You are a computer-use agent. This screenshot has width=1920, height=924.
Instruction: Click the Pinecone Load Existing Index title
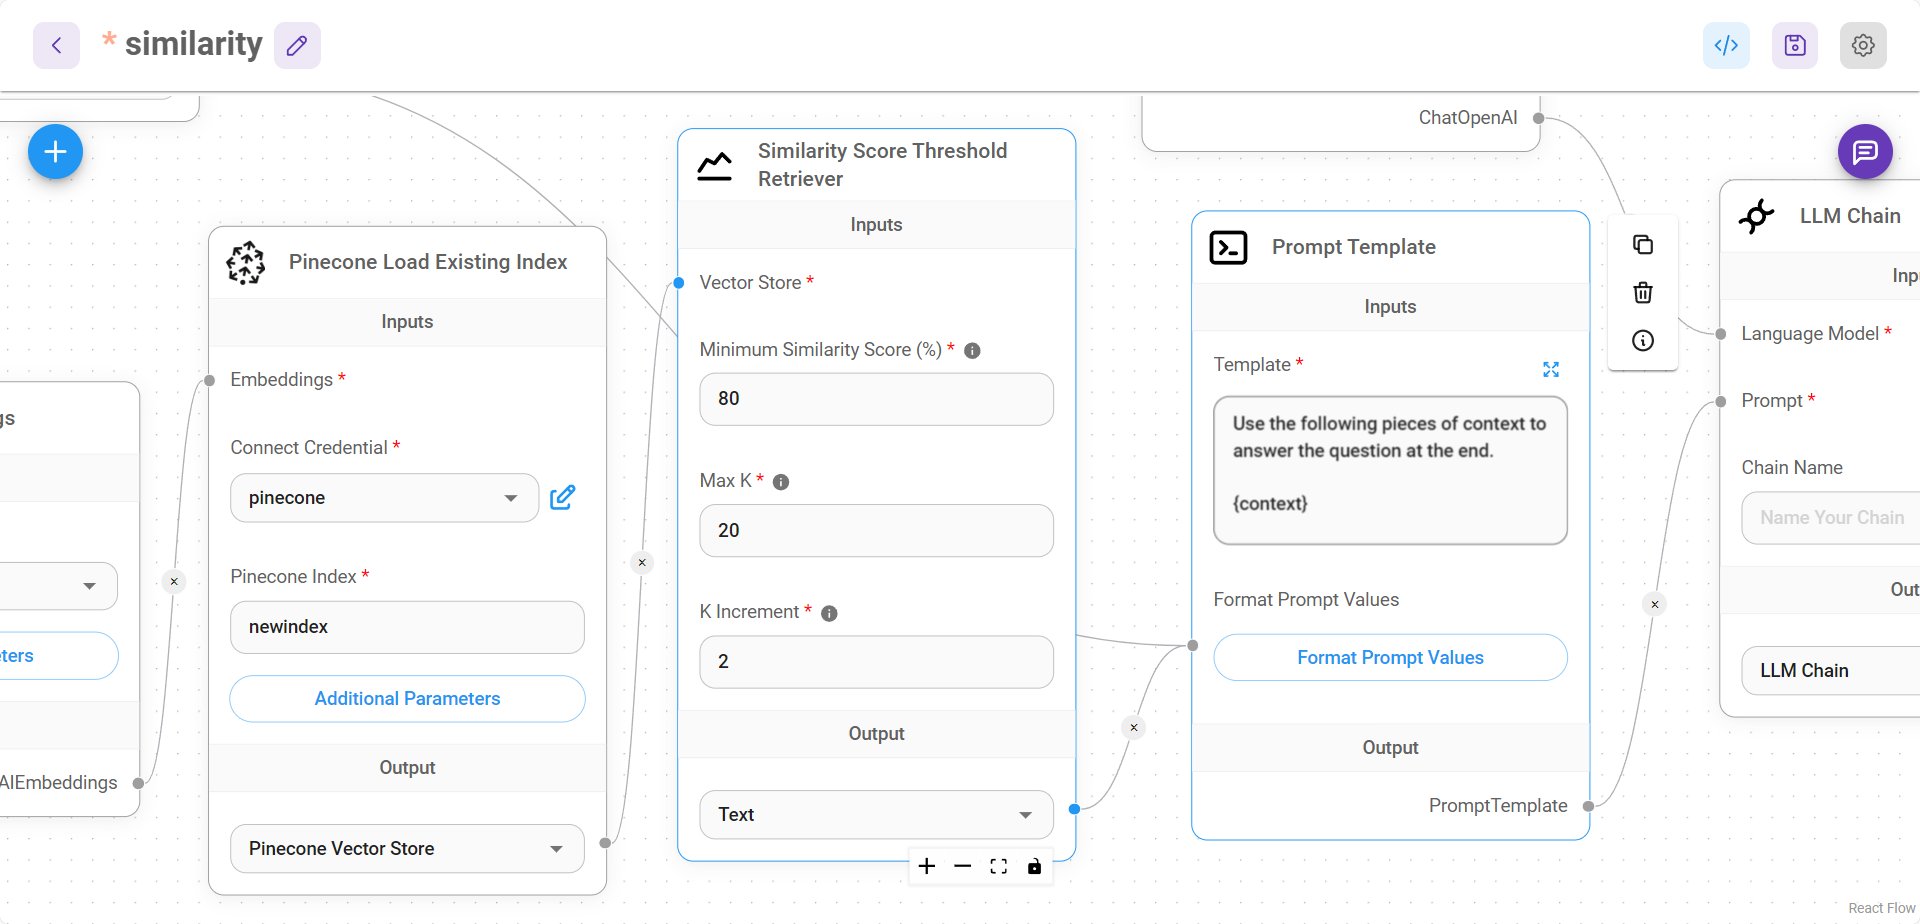(428, 262)
